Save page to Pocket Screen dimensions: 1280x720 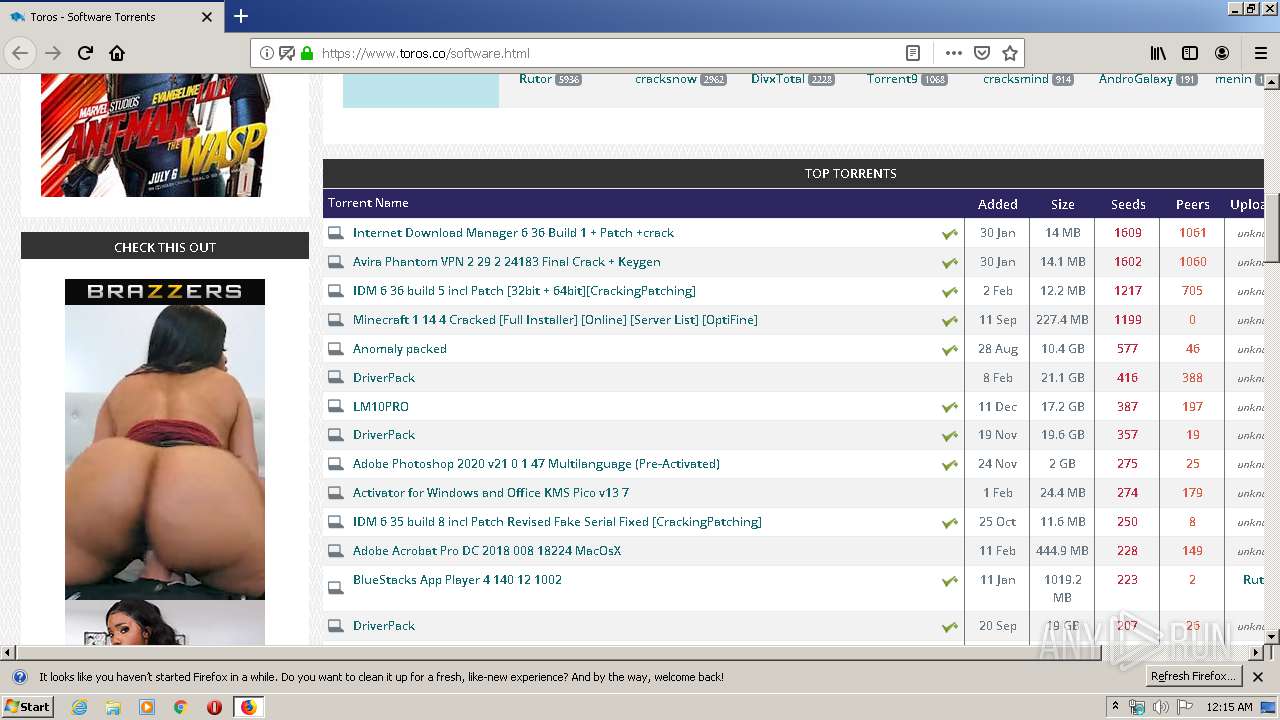982,53
